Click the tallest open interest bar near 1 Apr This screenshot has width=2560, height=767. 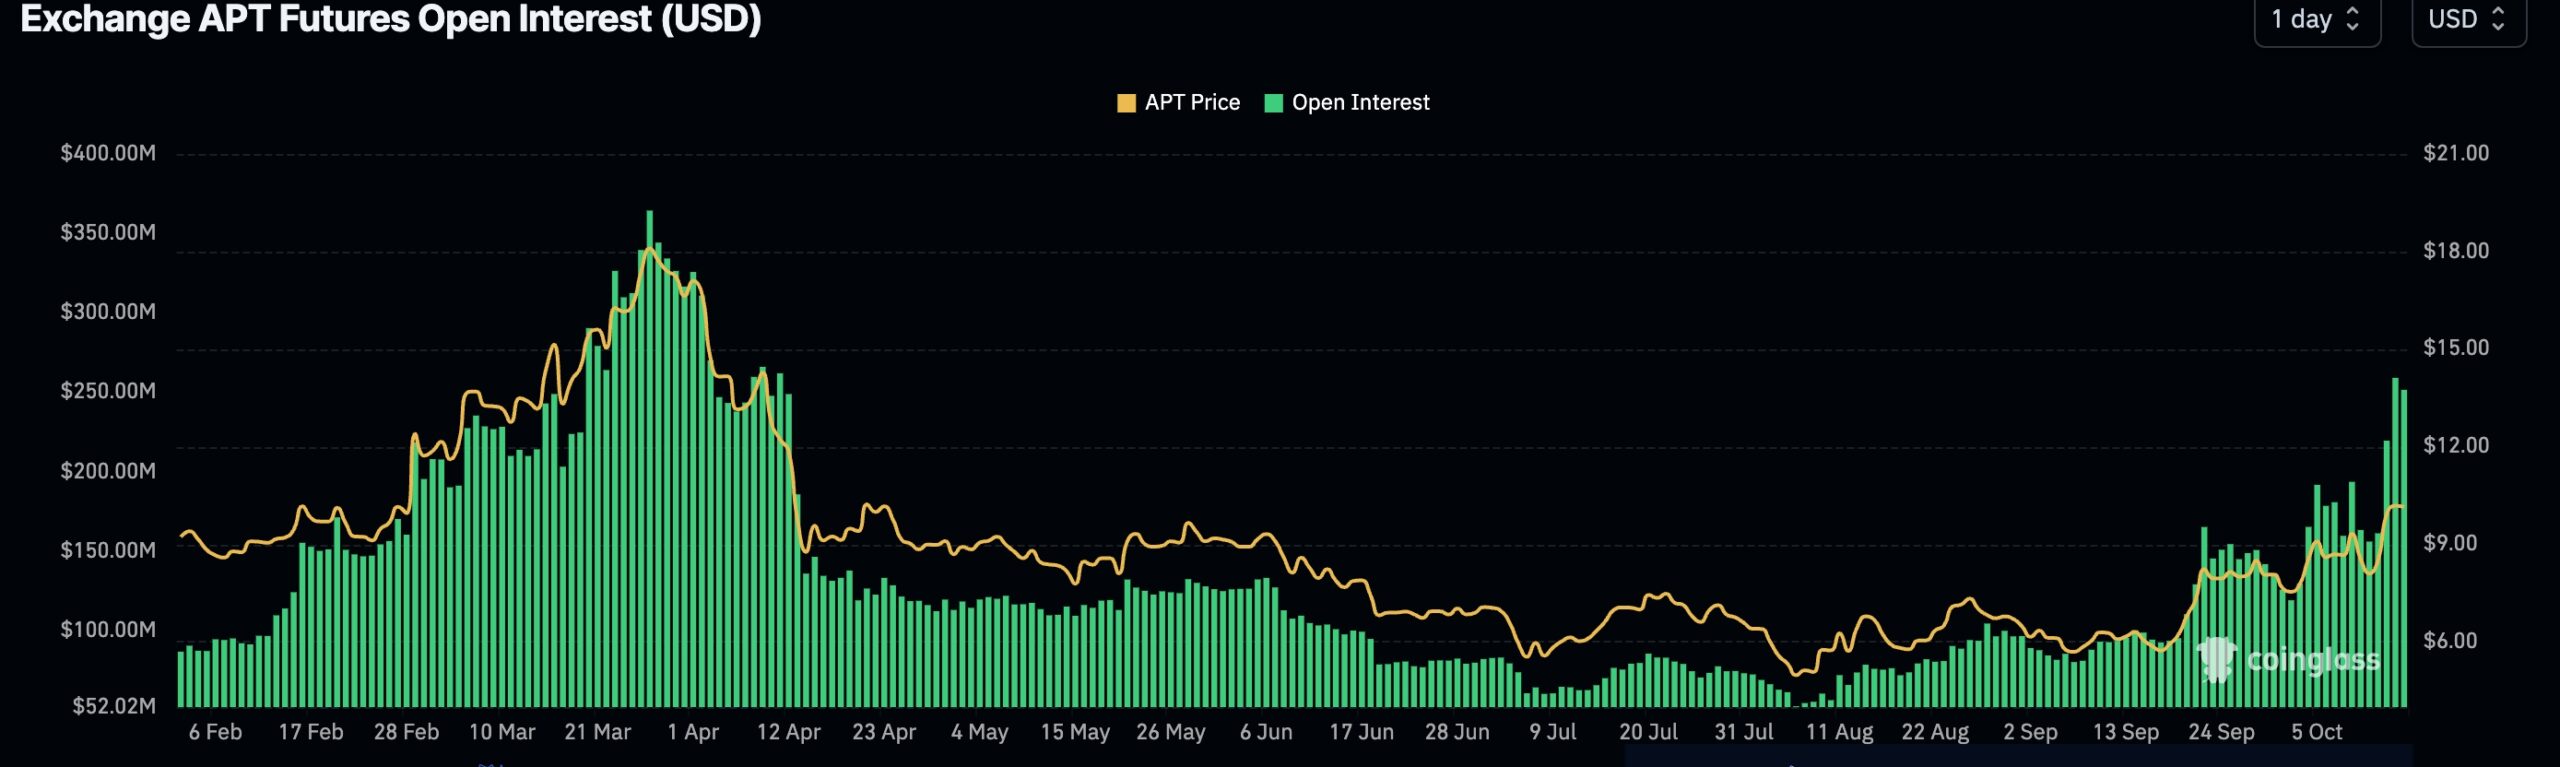(650, 459)
